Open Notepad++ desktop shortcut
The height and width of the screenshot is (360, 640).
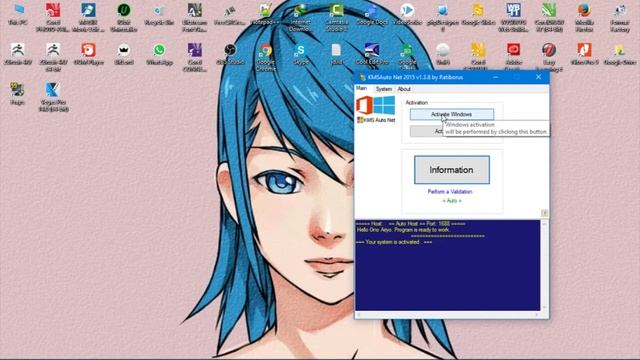(x=265, y=14)
